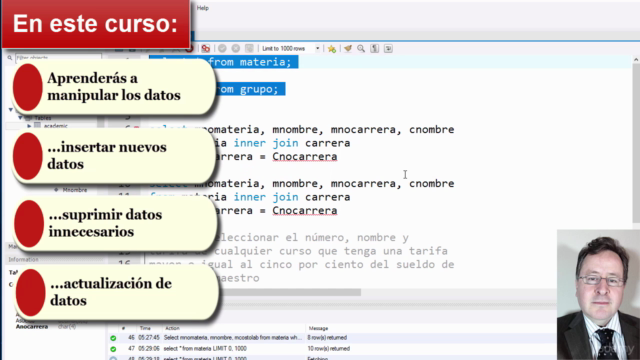Click the toggle autocommit icon with red circles
The width and height of the screenshot is (640, 360).
[x=206, y=49]
